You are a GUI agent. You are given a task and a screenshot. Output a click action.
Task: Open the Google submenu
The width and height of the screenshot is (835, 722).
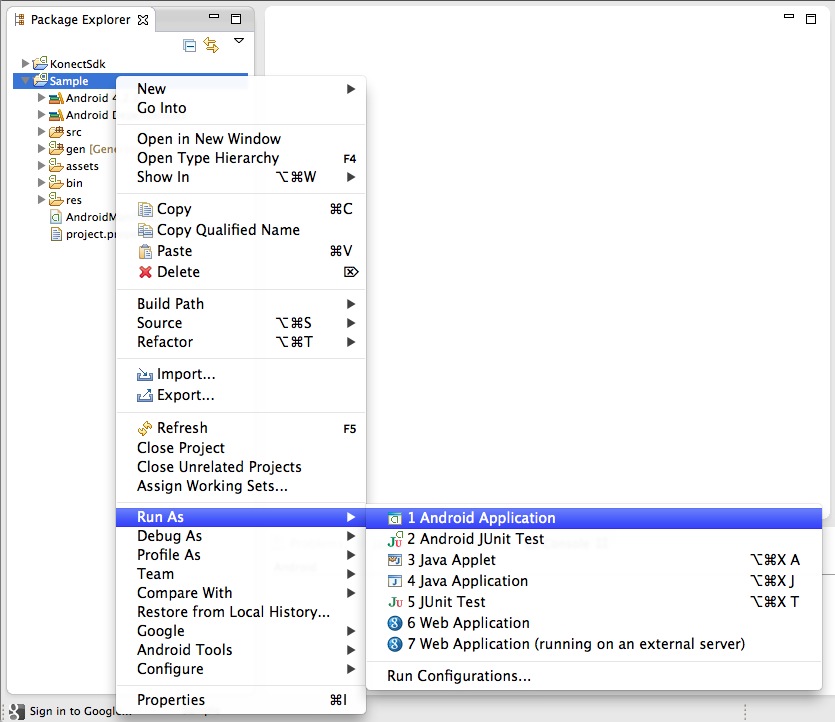point(241,631)
